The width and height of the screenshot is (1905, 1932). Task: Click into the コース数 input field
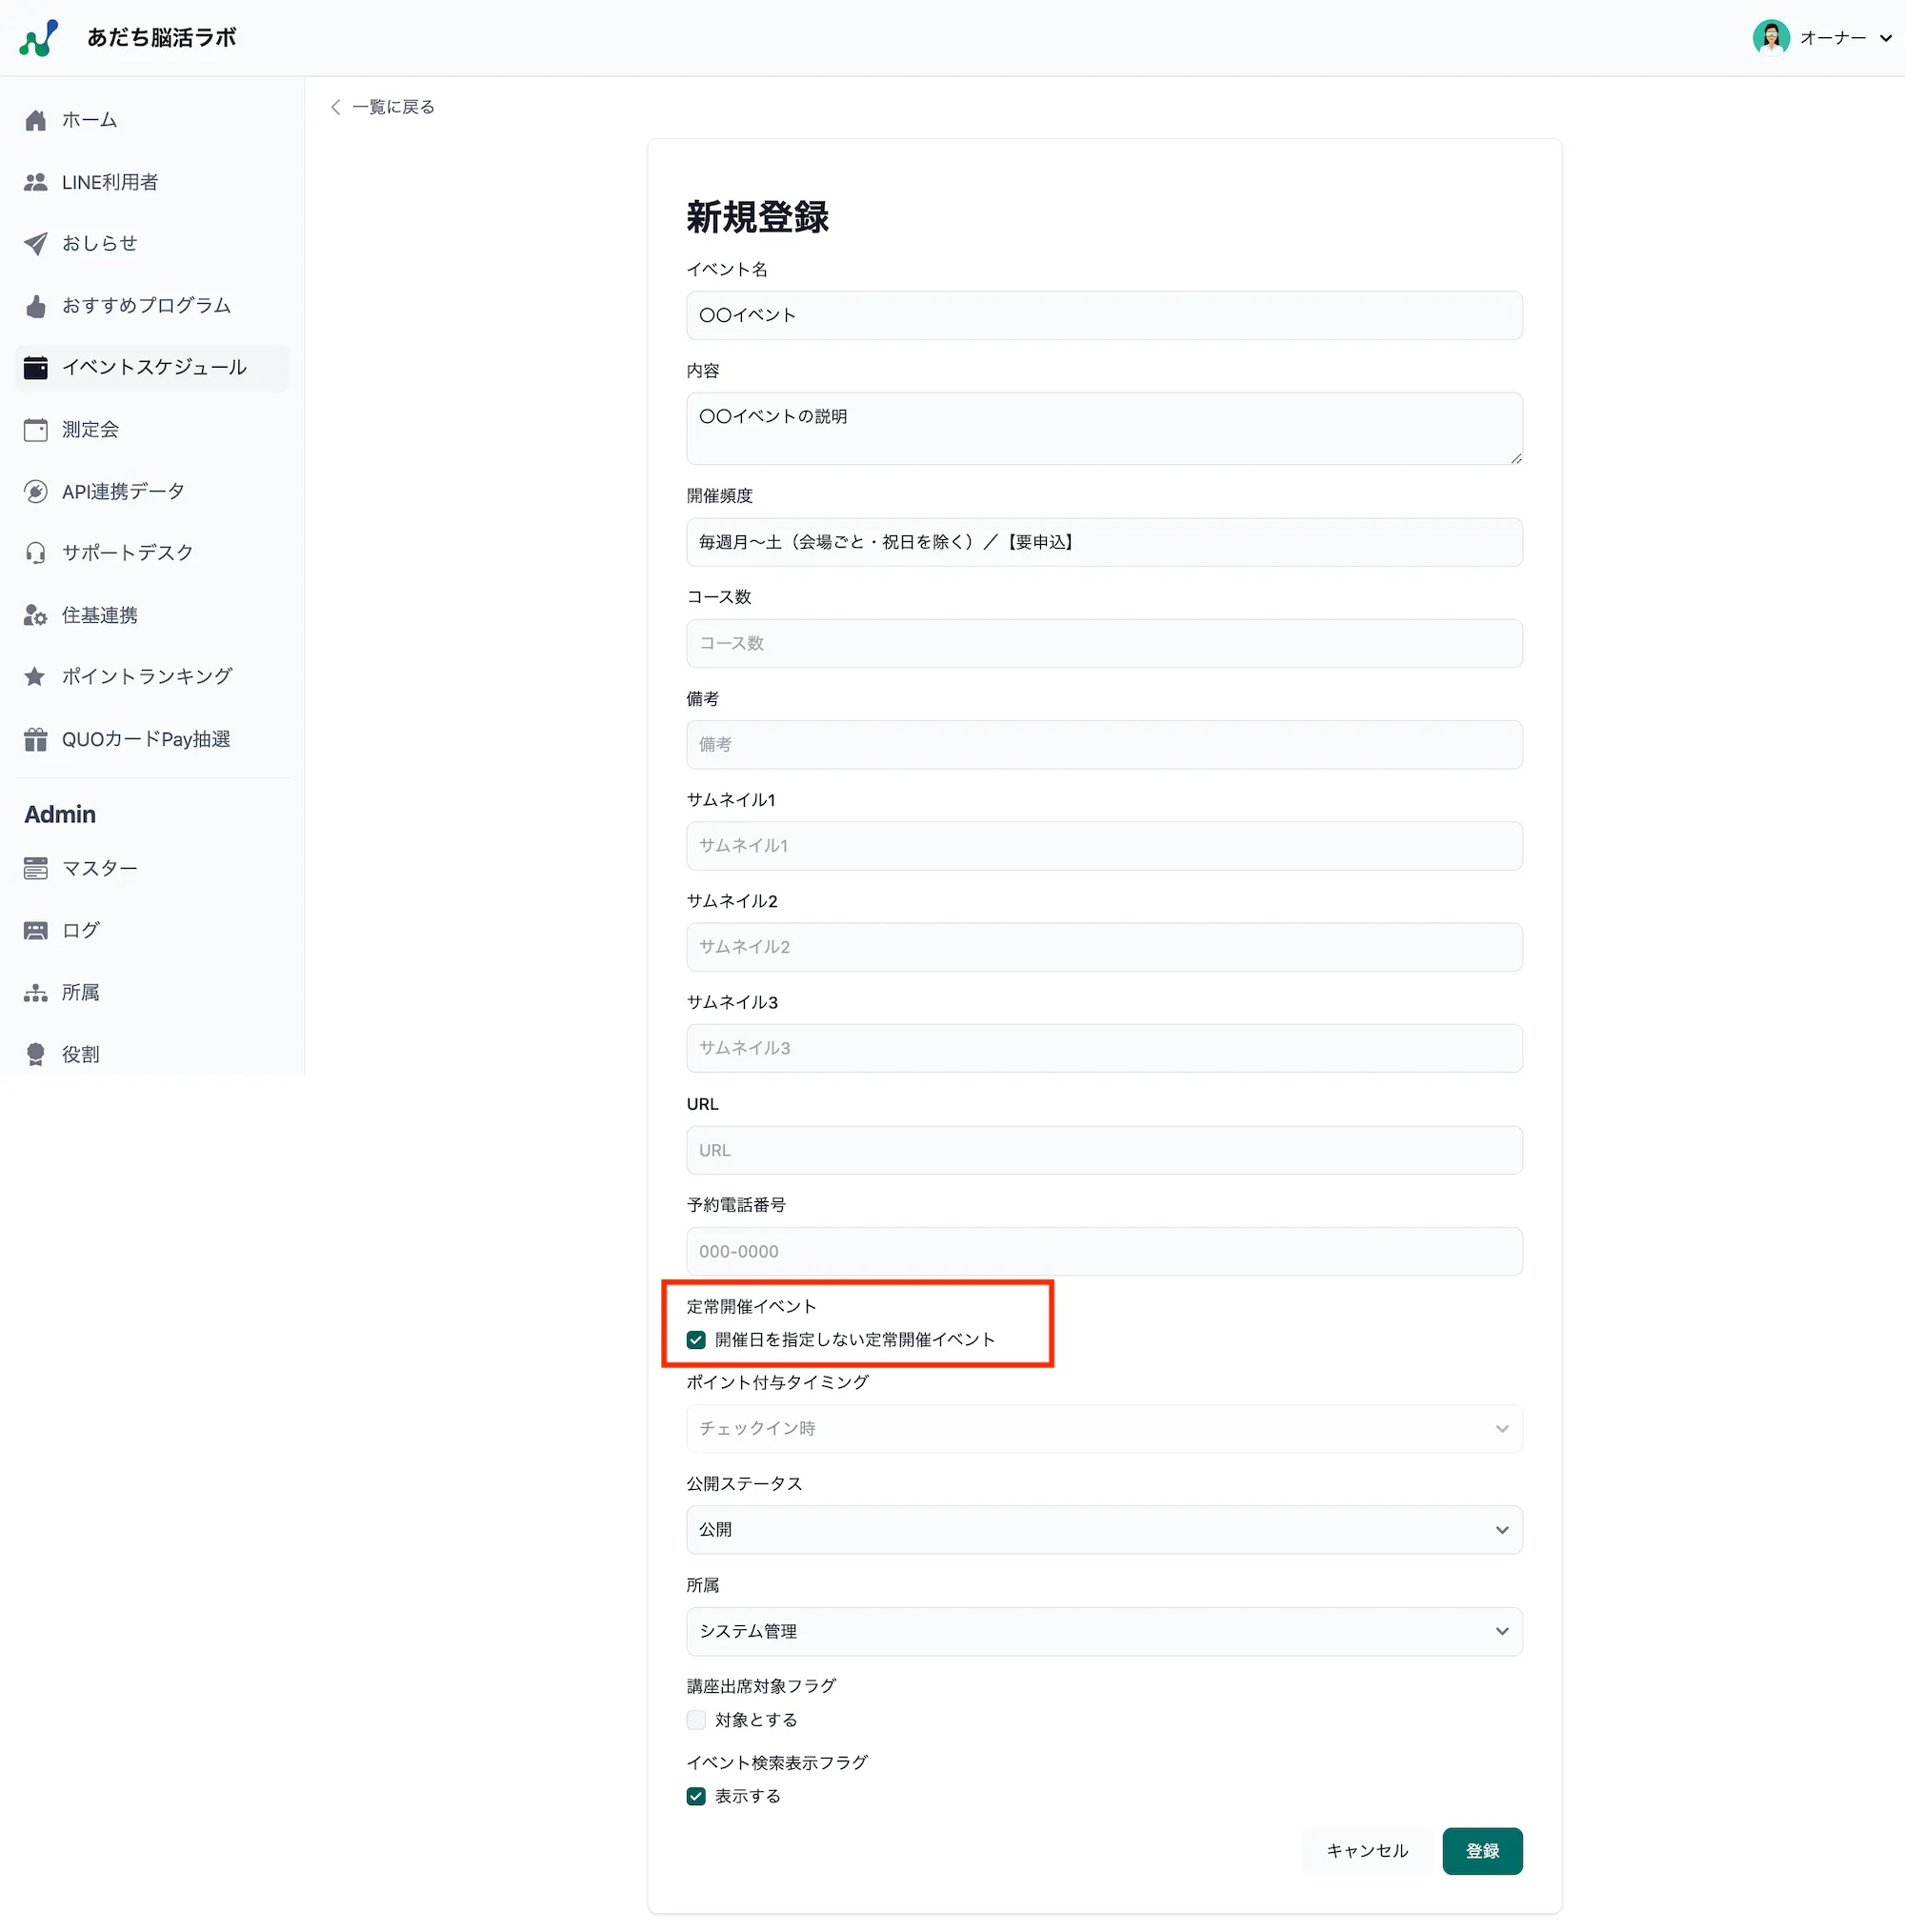click(x=1103, y=643)
